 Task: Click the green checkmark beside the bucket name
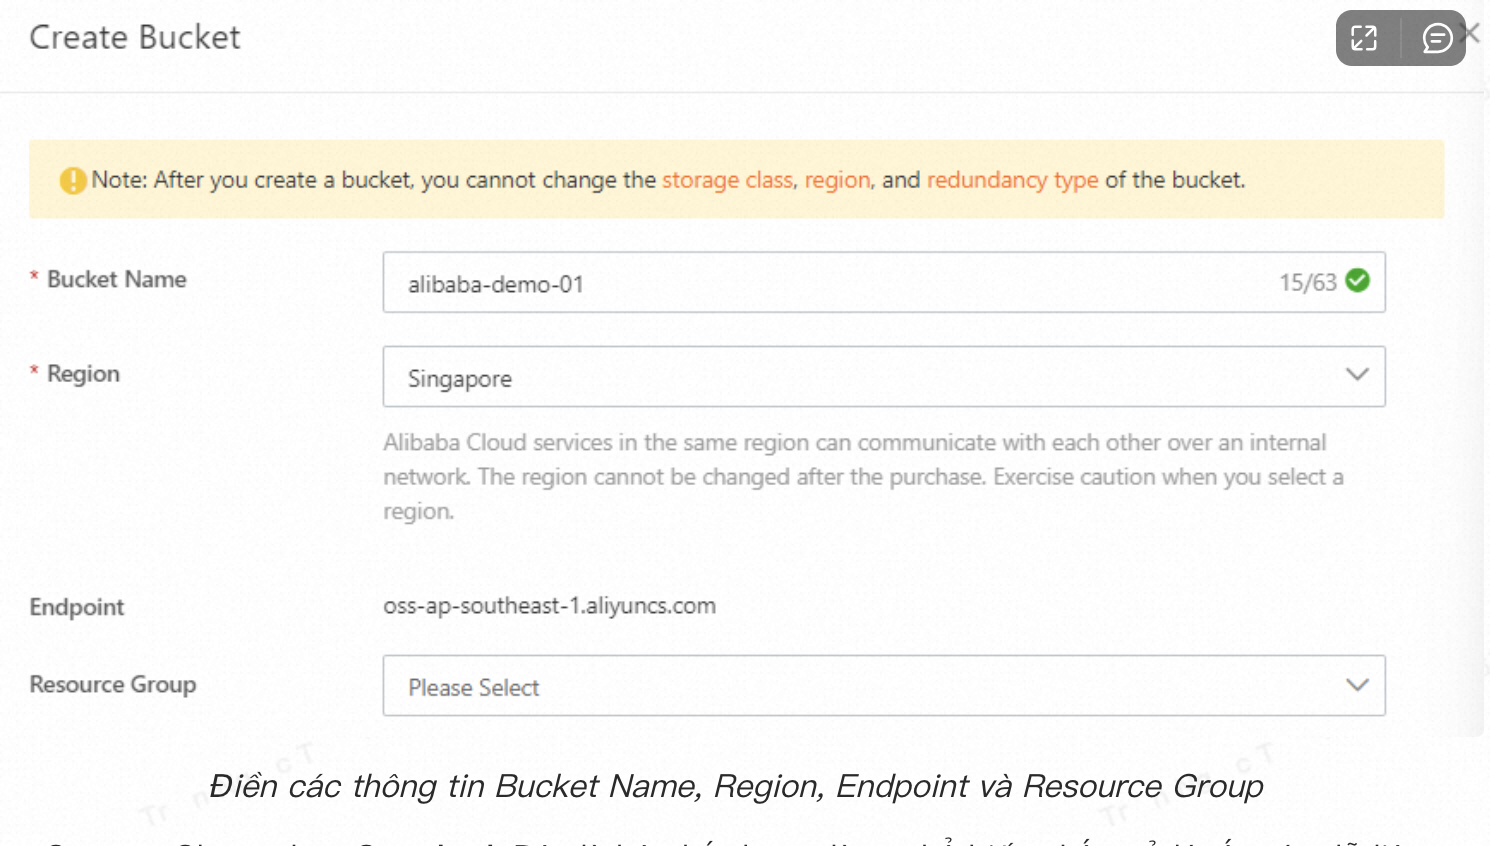[1357, 281]
